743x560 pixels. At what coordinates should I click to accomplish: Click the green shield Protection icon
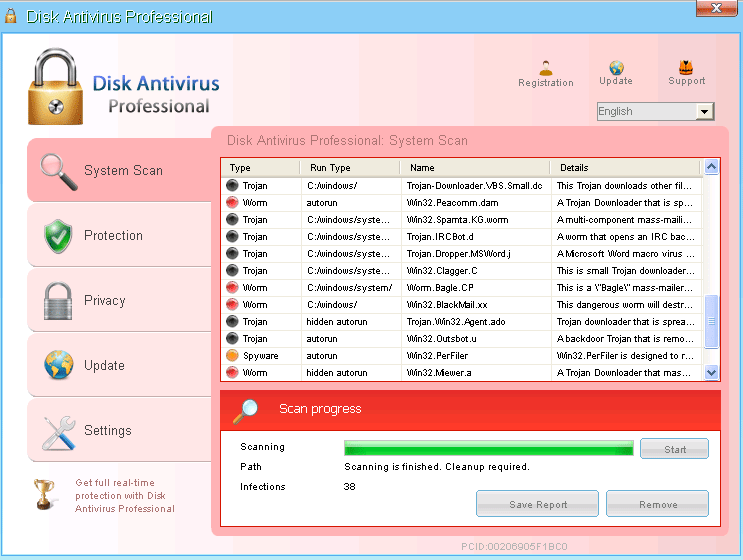(x=59, y=236)
